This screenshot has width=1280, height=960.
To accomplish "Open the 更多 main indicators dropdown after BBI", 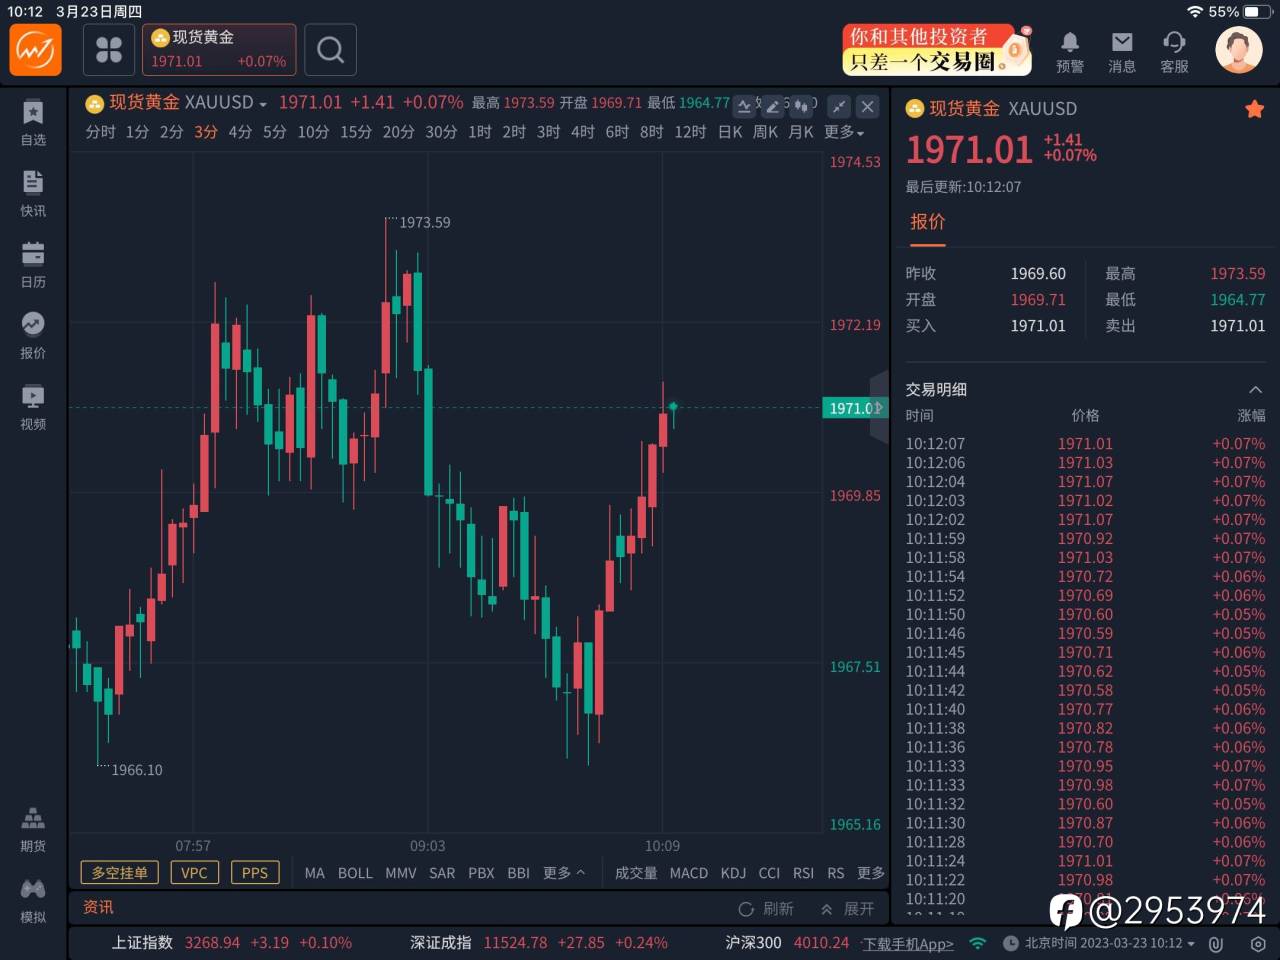I will click(x=564, y=873).
